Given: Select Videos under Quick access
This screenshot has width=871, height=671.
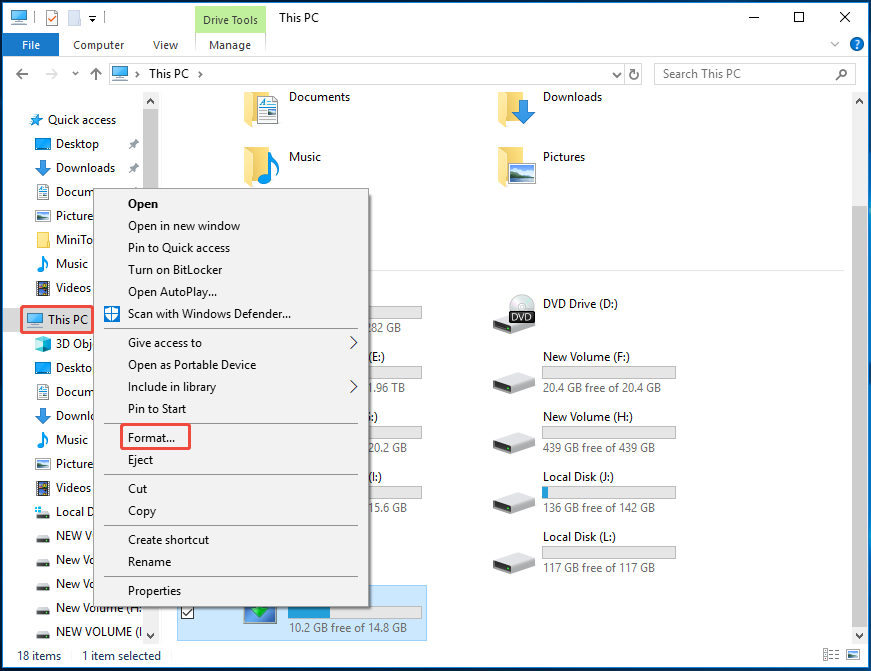Looking at the screenshot, I should (63, 288).
